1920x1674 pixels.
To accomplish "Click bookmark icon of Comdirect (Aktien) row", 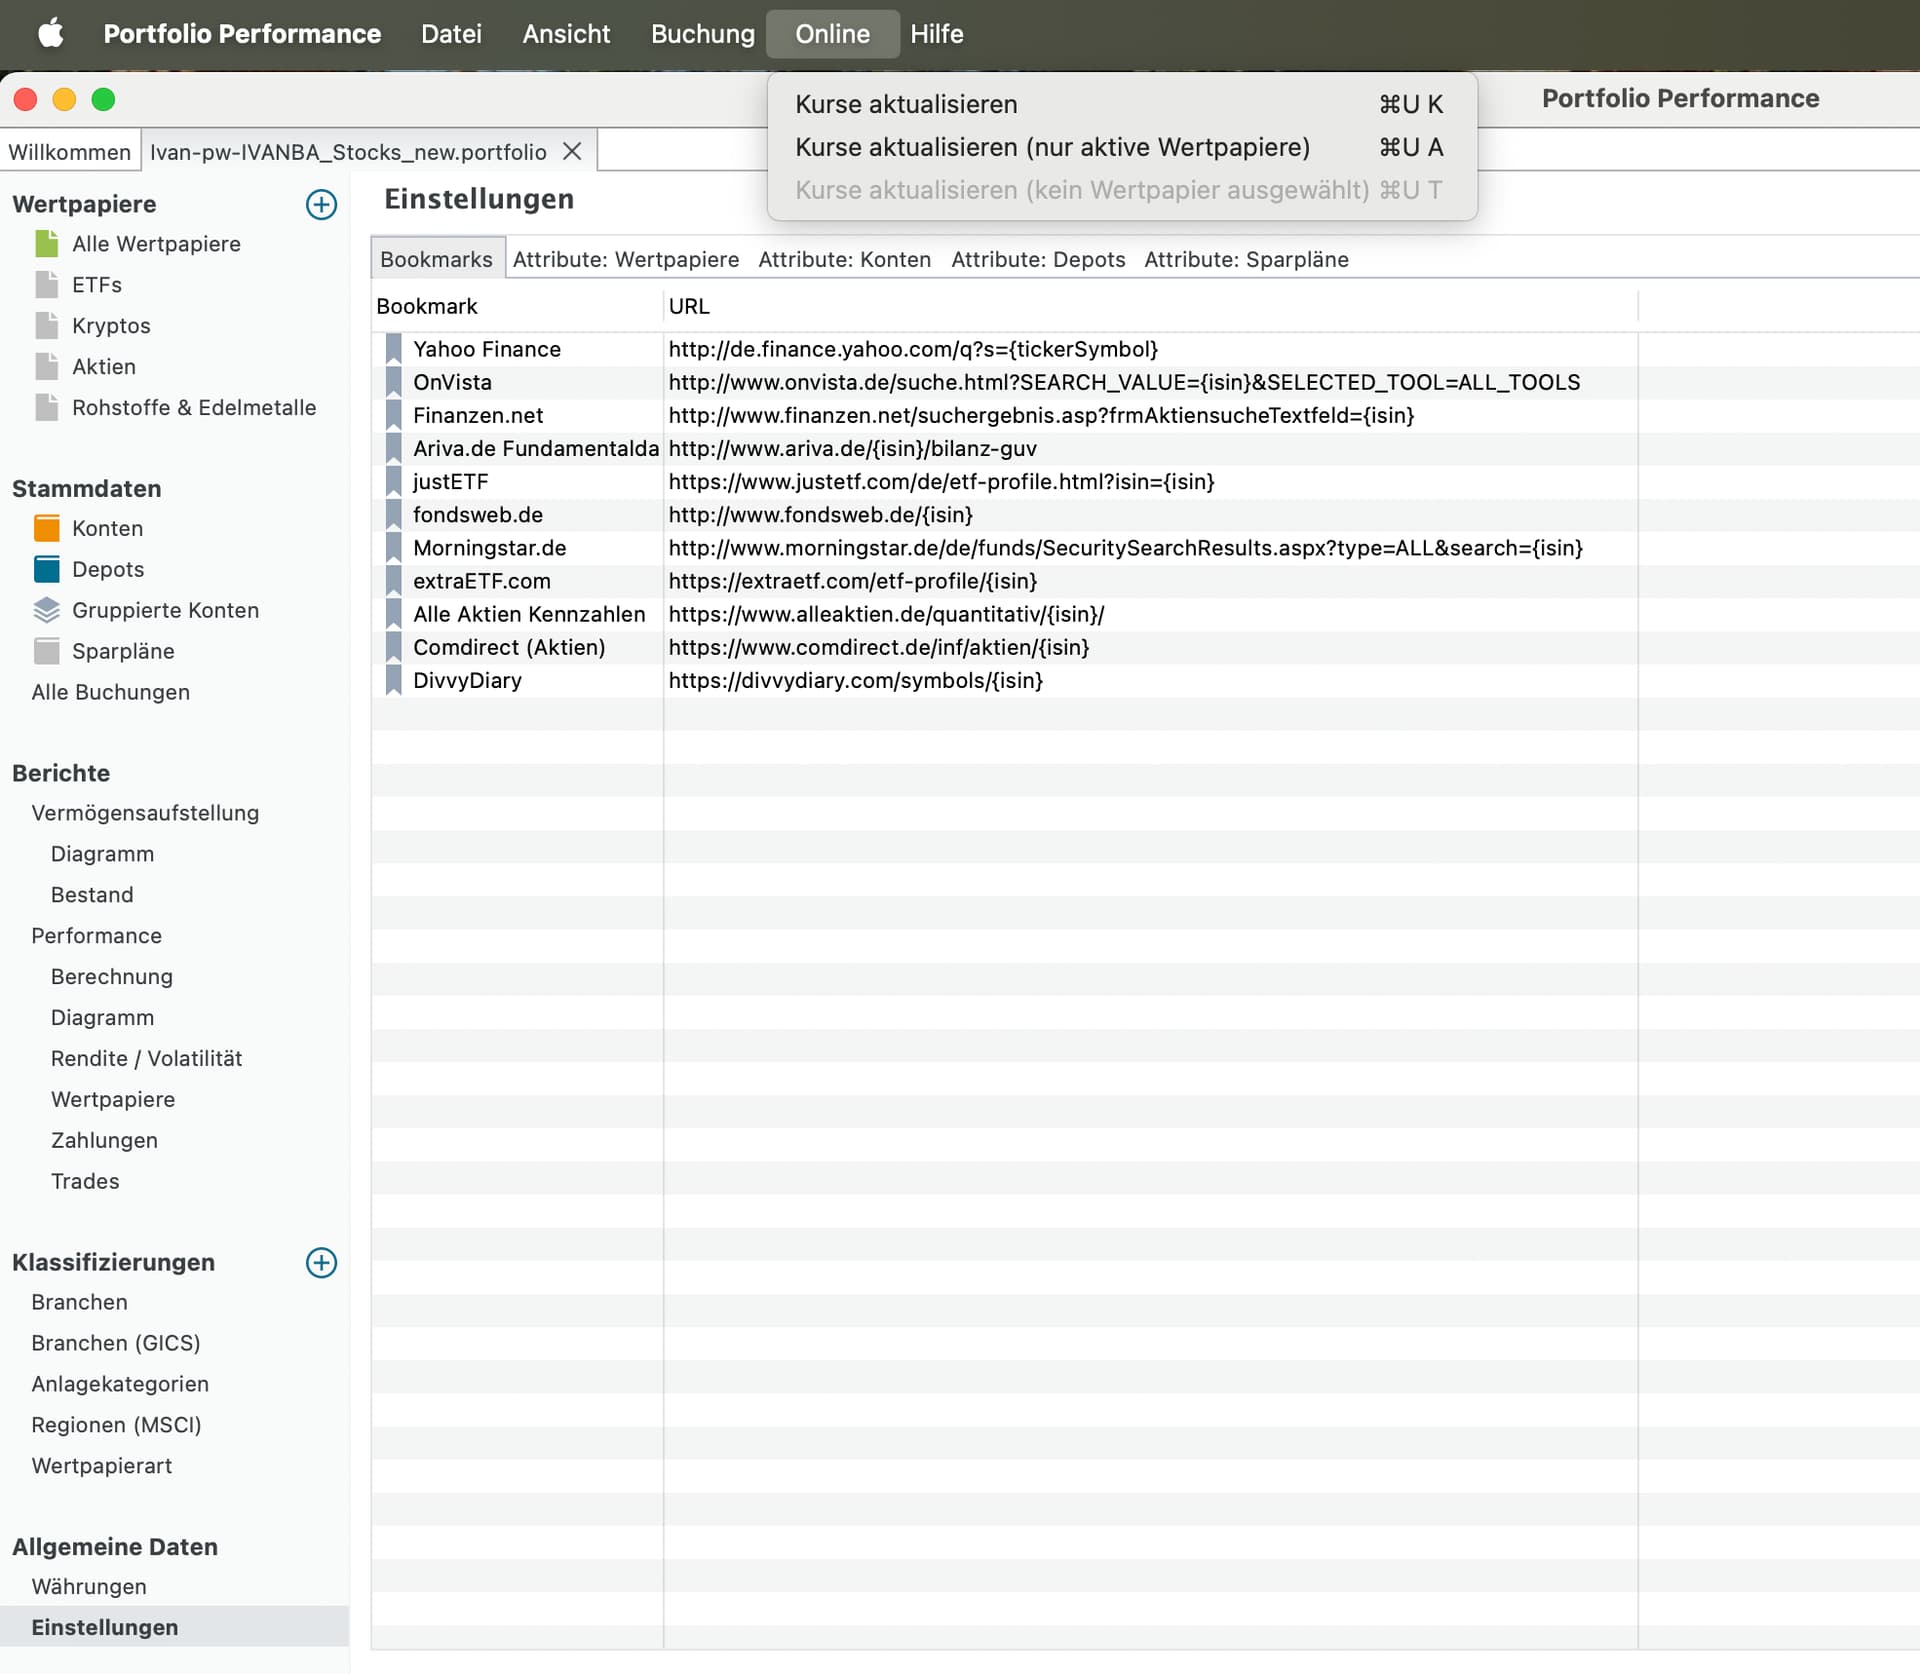I will (393, 647).
